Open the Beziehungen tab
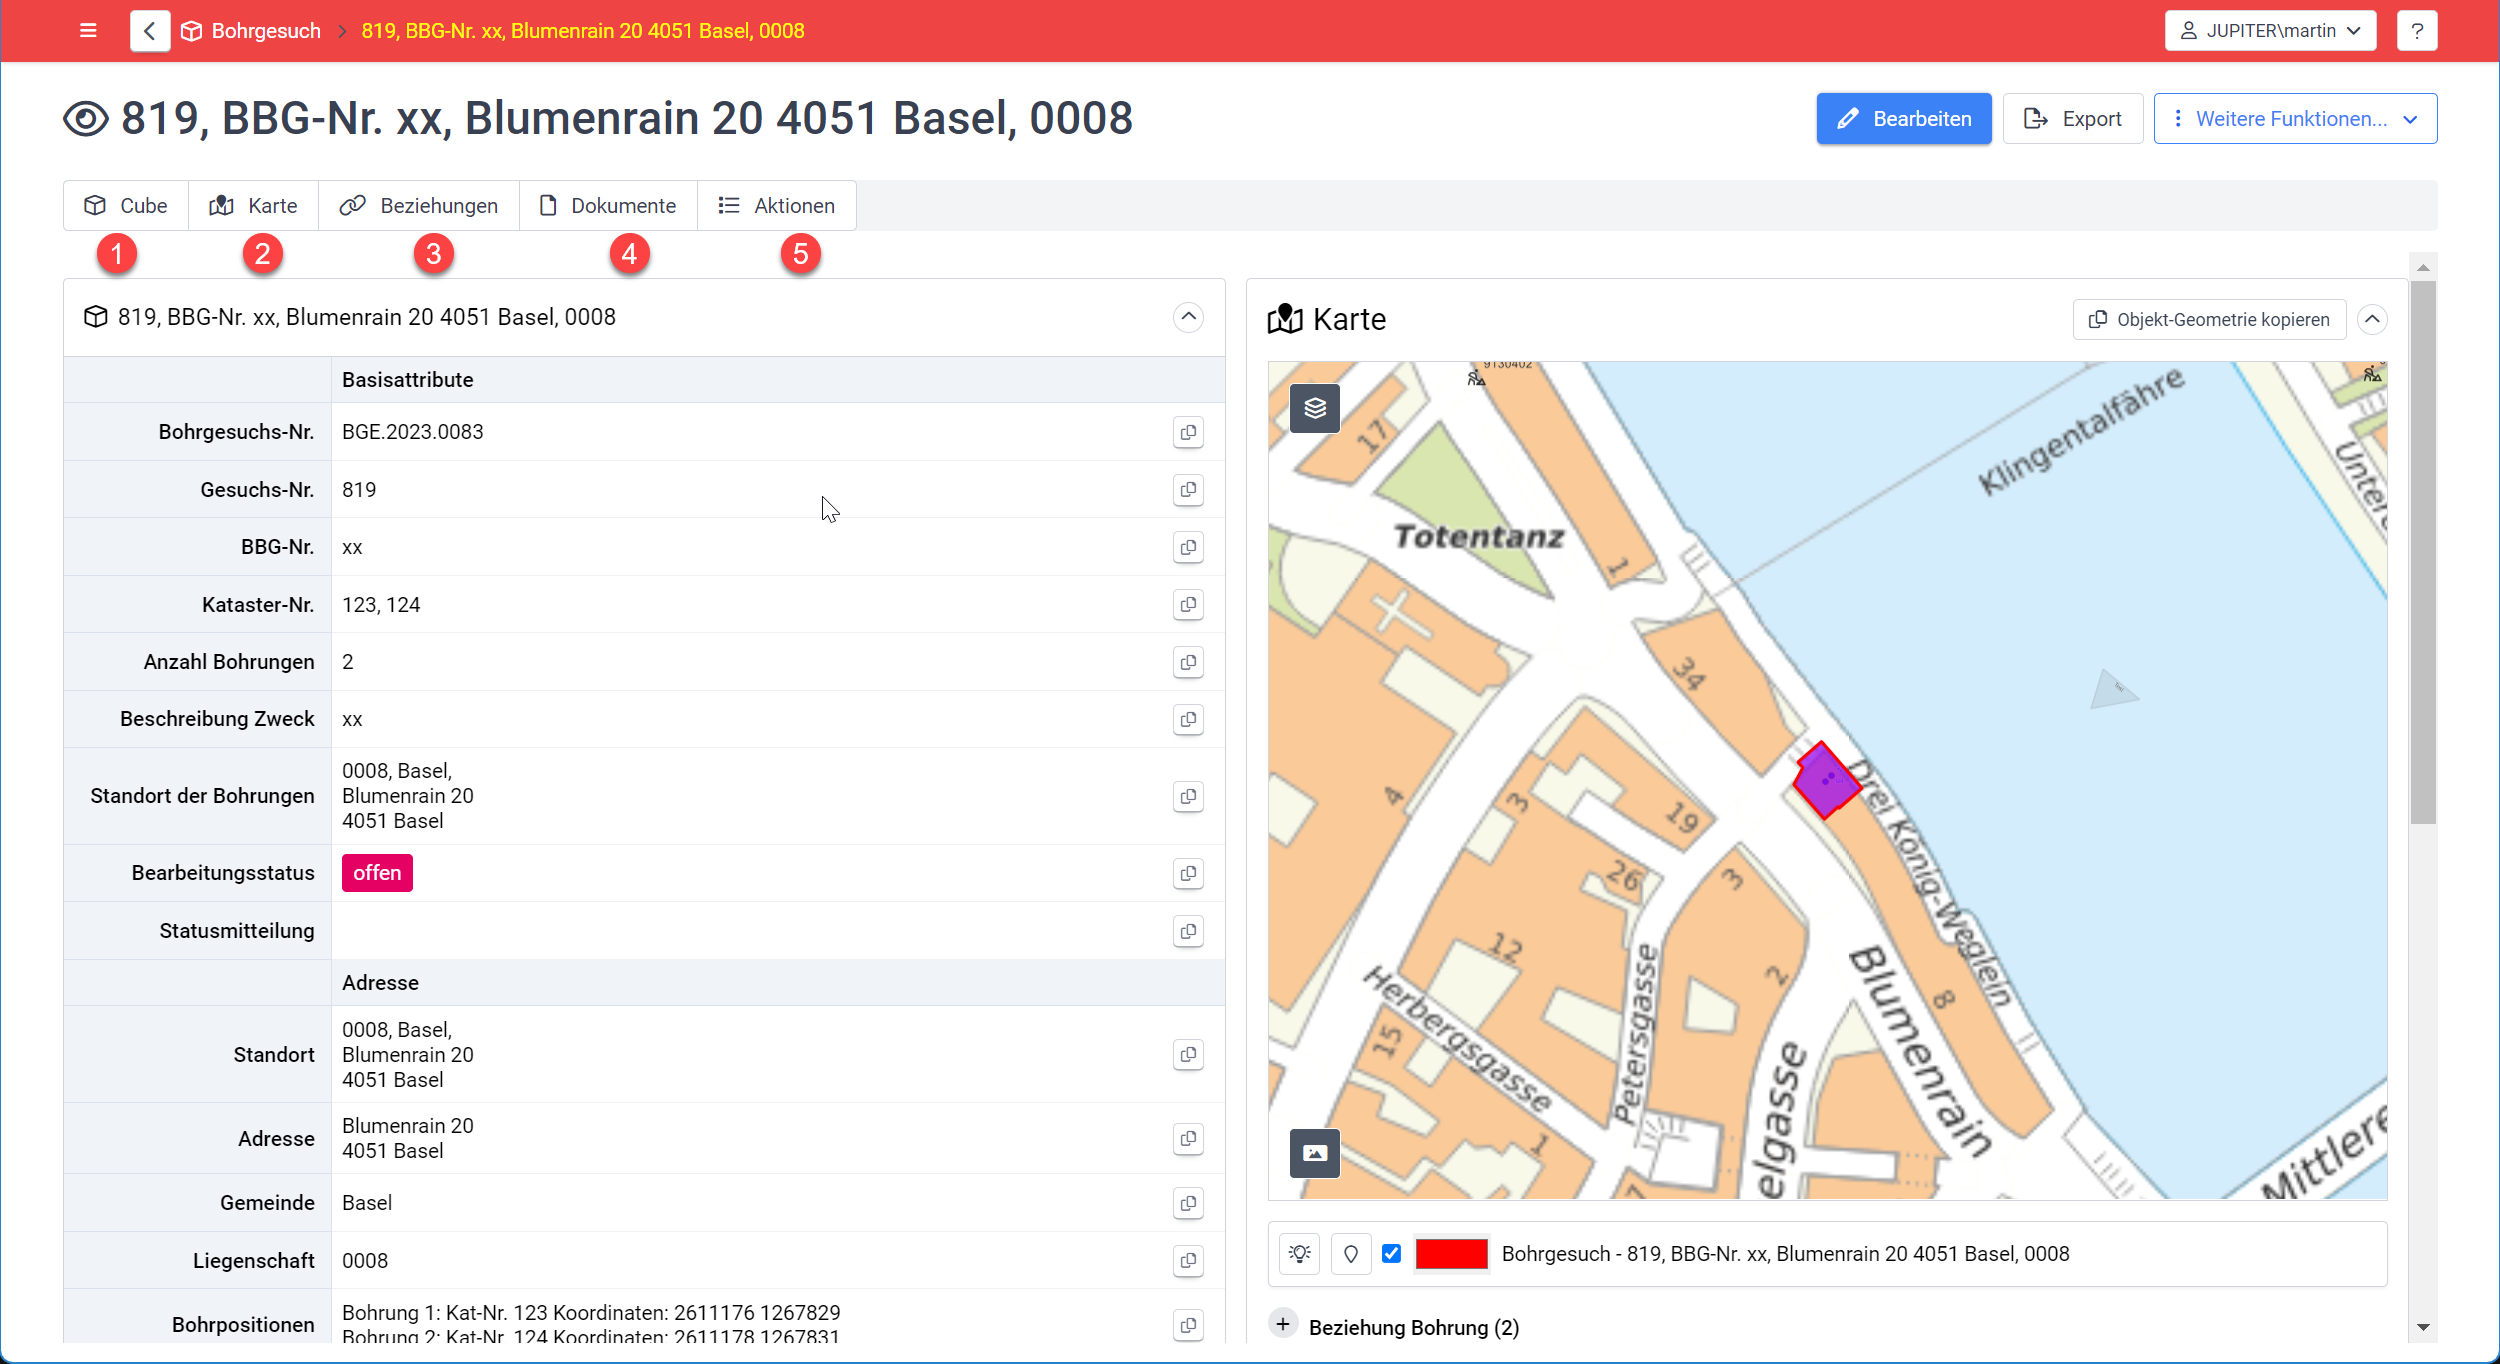 (x=419, y=205)
